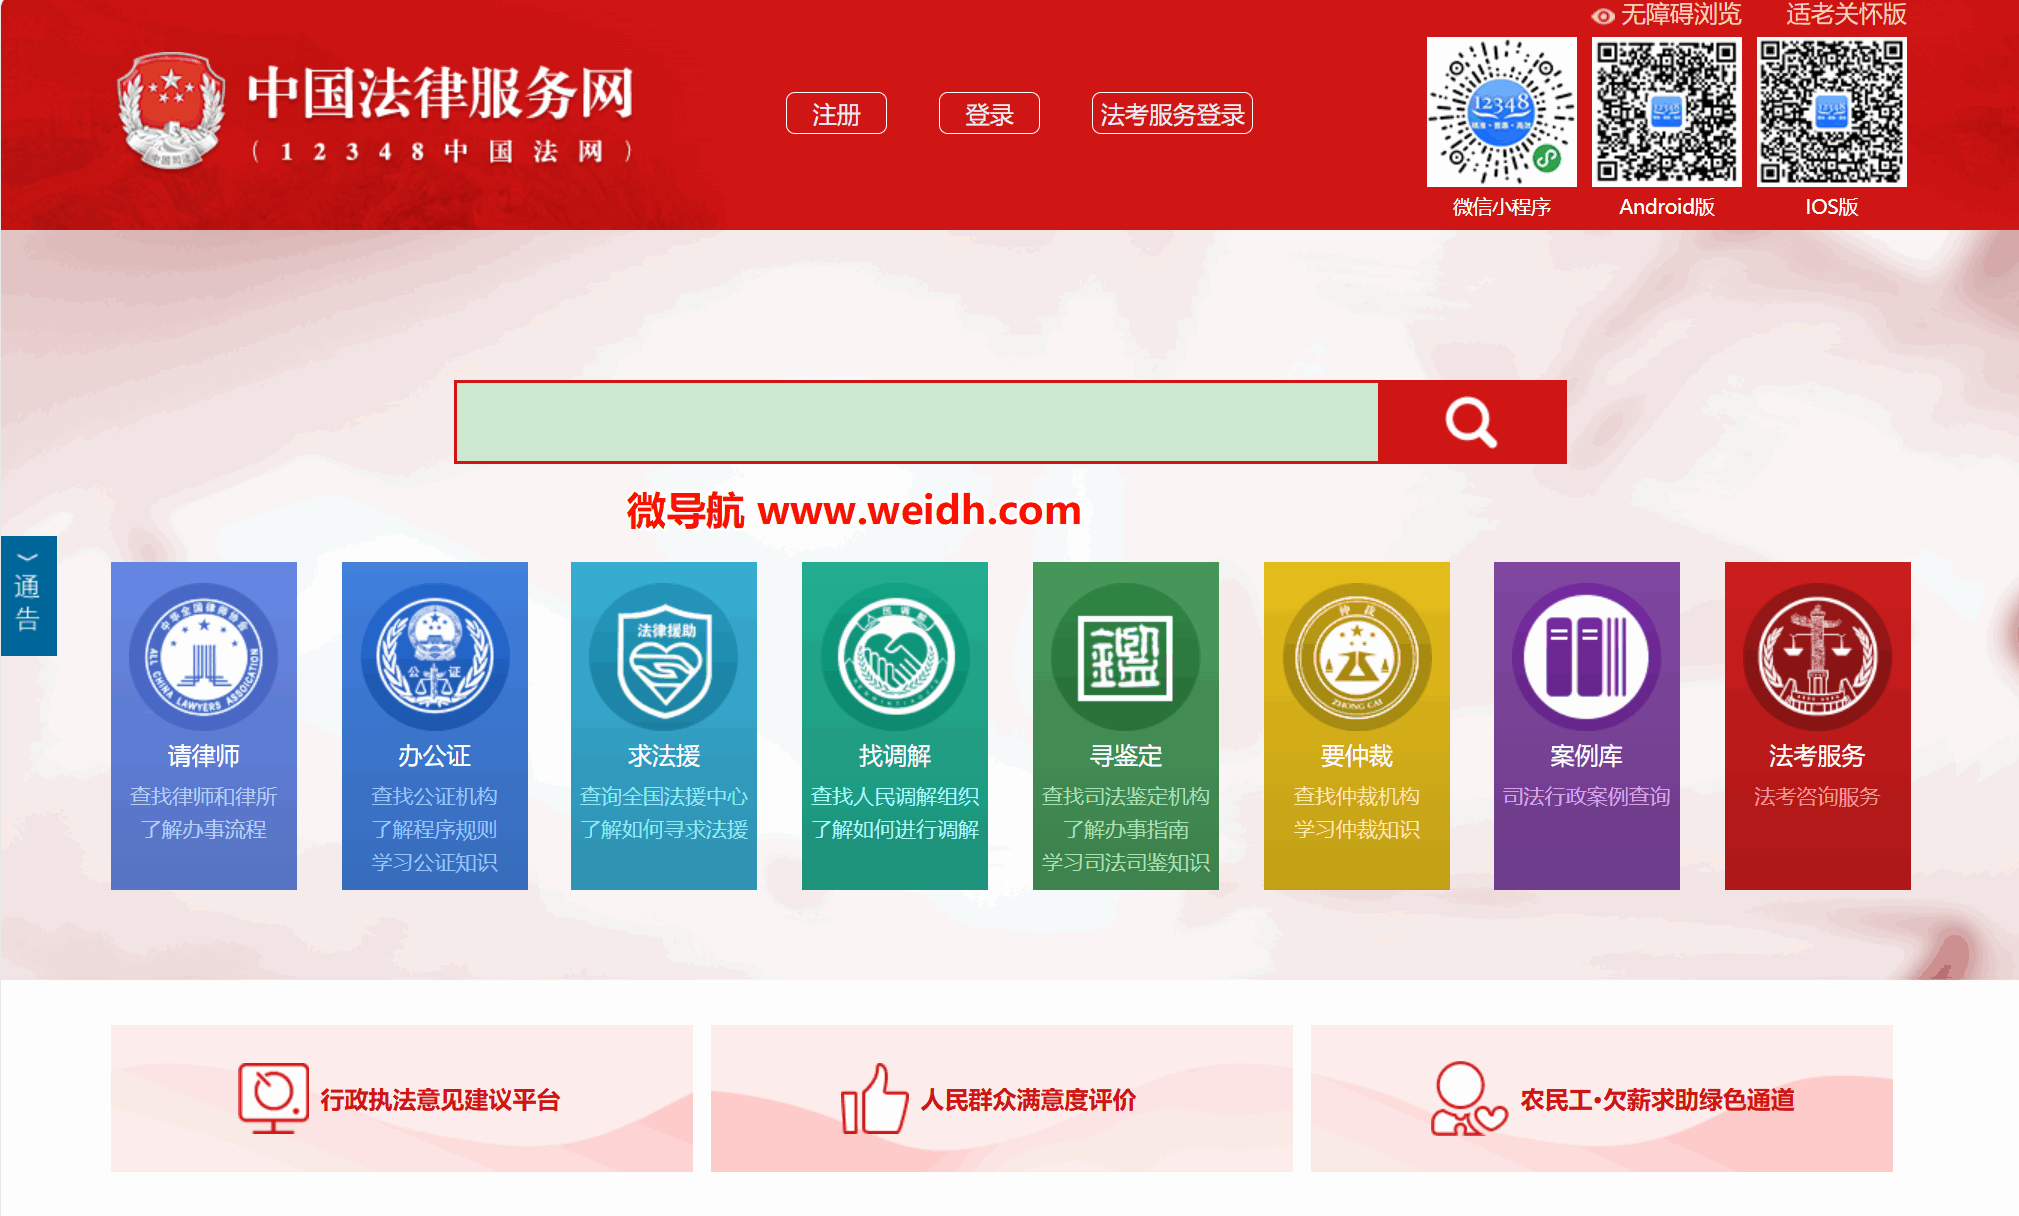Open 农民工·欠薪求助绿色通道 link
The height and width of the screenshot is (1216, 2019).
click(x=1658, y=1100)
